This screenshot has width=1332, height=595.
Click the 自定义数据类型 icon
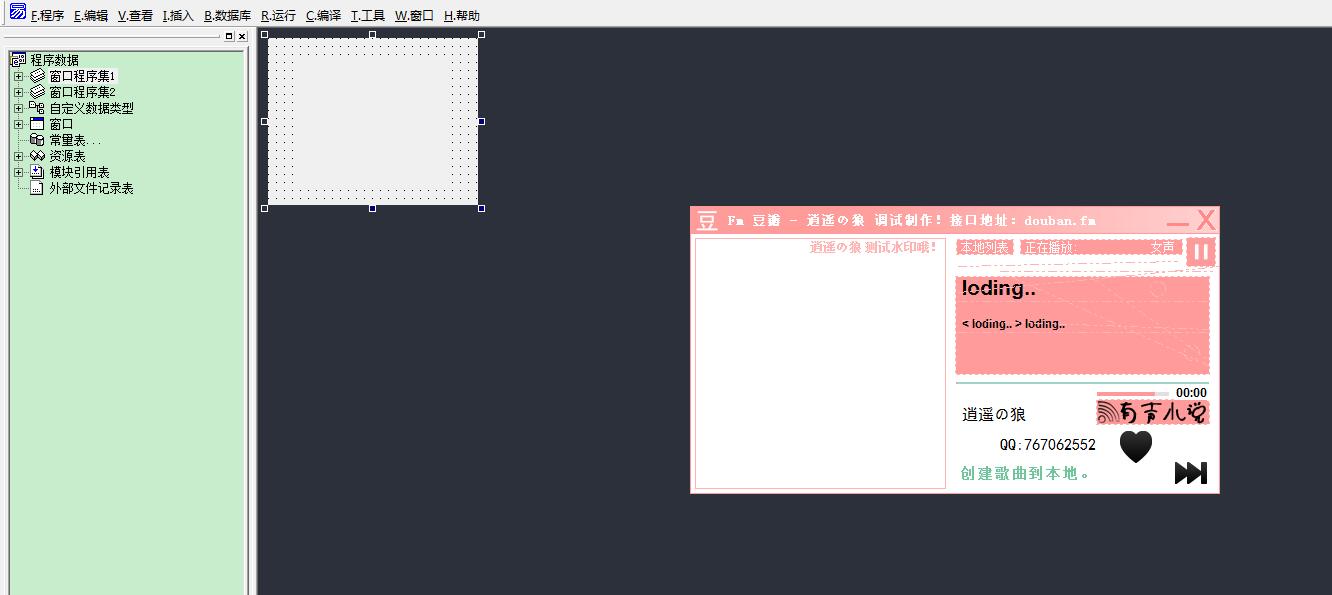pyautogui.click(x=37, y=108)
